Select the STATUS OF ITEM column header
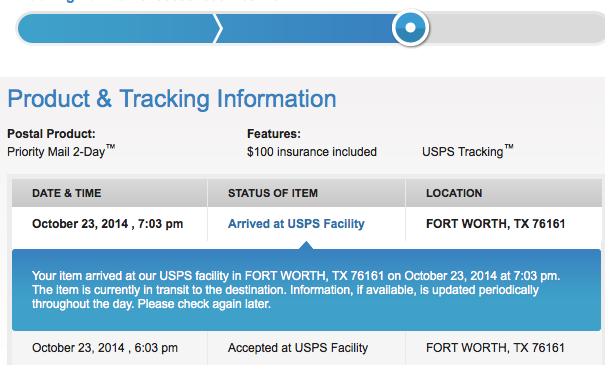The image size is (605, 365). (x=273, y=193)
